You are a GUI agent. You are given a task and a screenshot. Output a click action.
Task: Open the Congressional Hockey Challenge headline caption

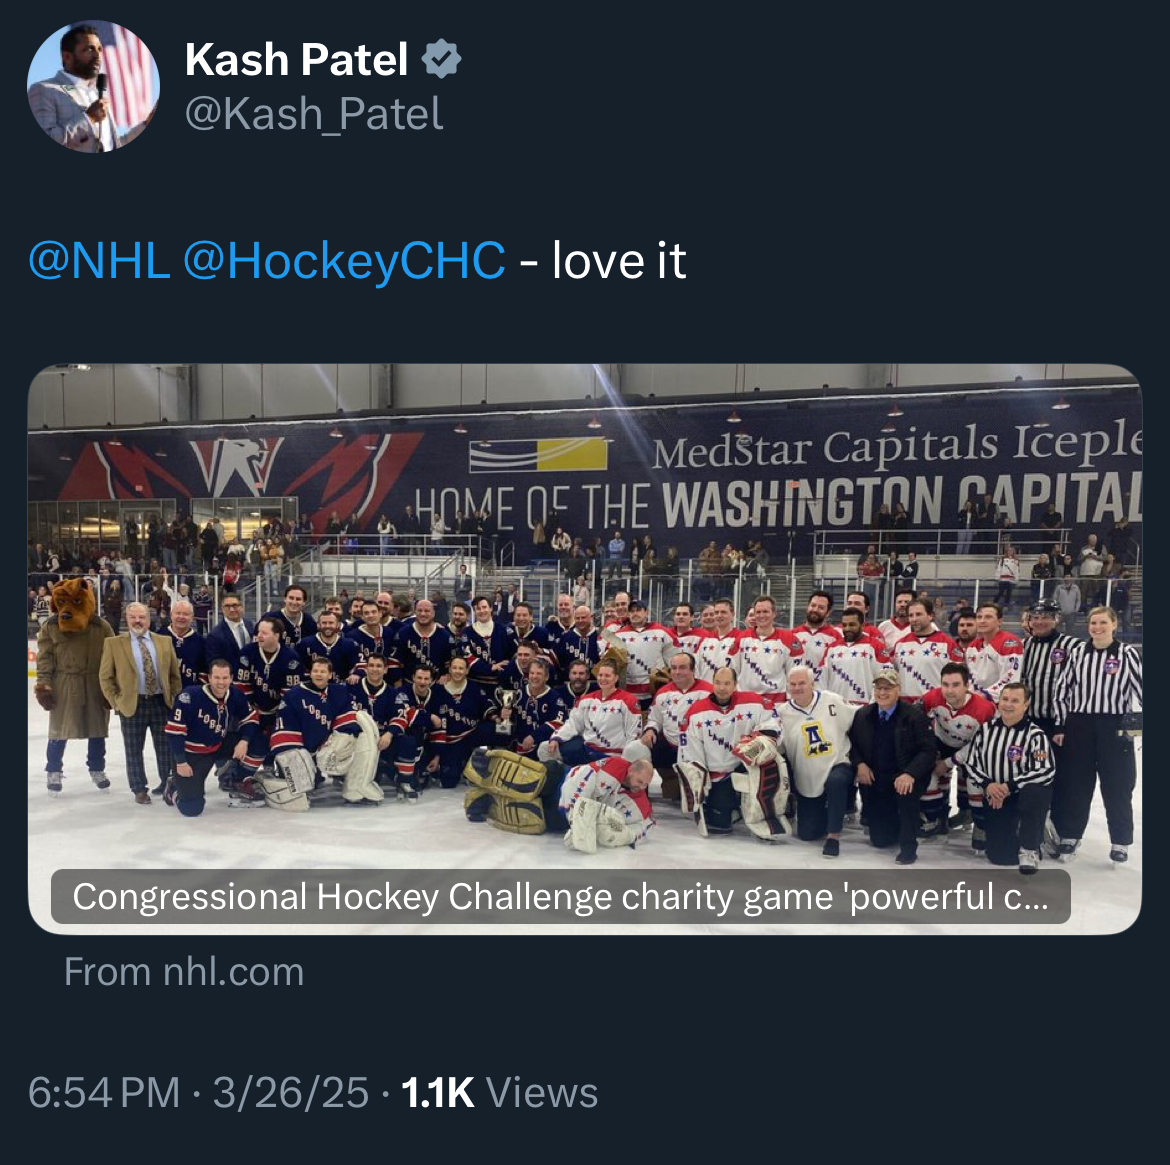click(560, 896)
